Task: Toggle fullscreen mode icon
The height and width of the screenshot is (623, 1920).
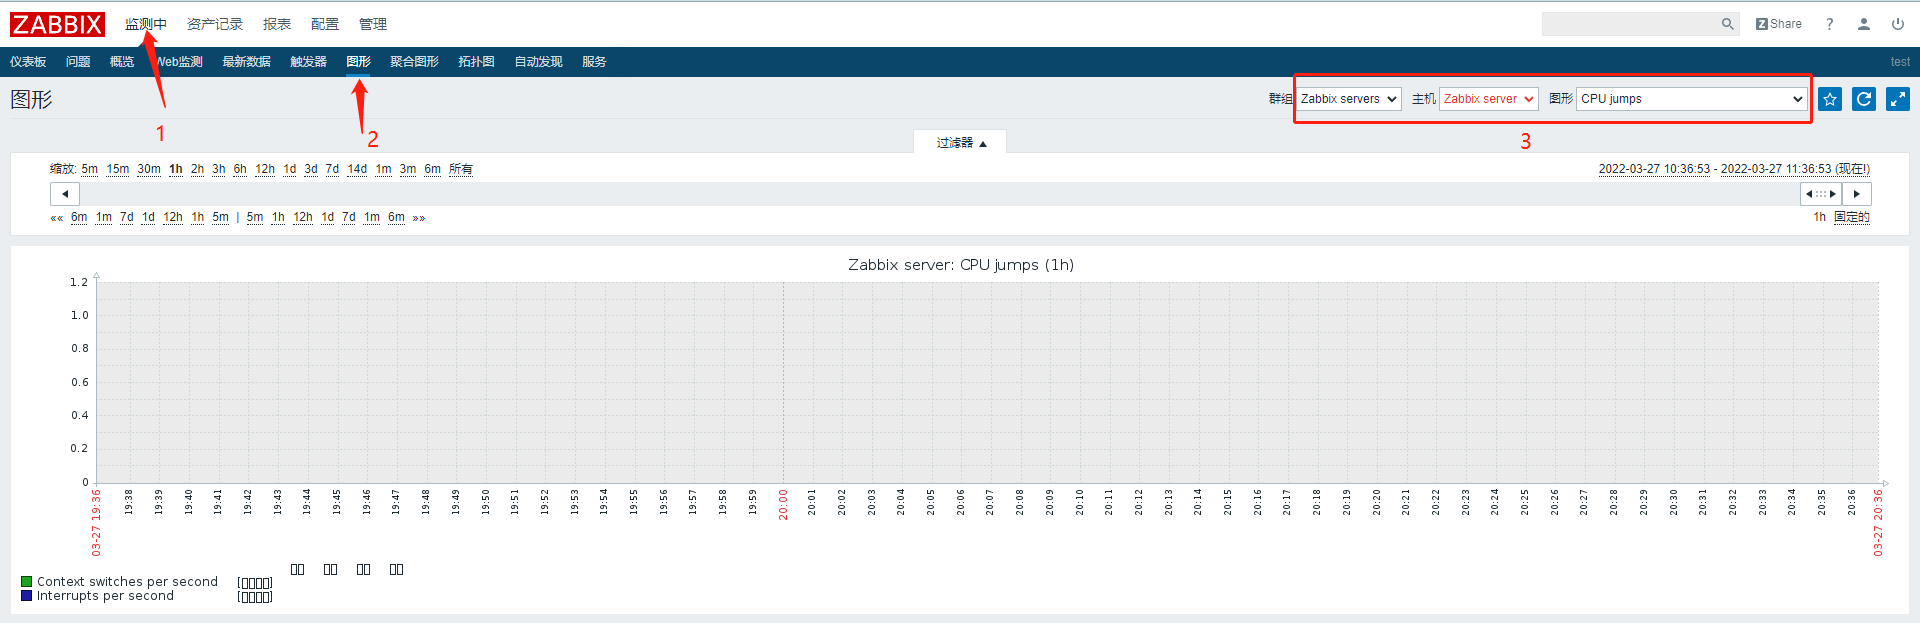Action: (x=1898, y=99)
